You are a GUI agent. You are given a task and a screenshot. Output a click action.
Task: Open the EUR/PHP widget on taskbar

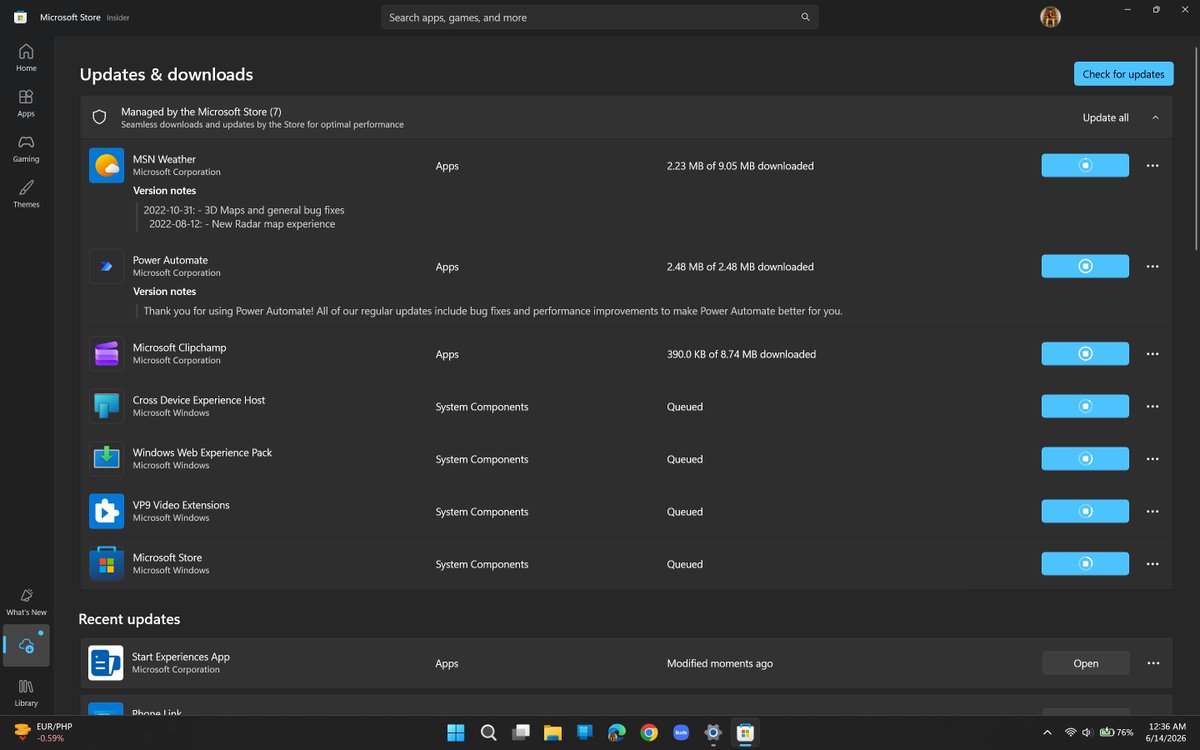click(43, 732)
